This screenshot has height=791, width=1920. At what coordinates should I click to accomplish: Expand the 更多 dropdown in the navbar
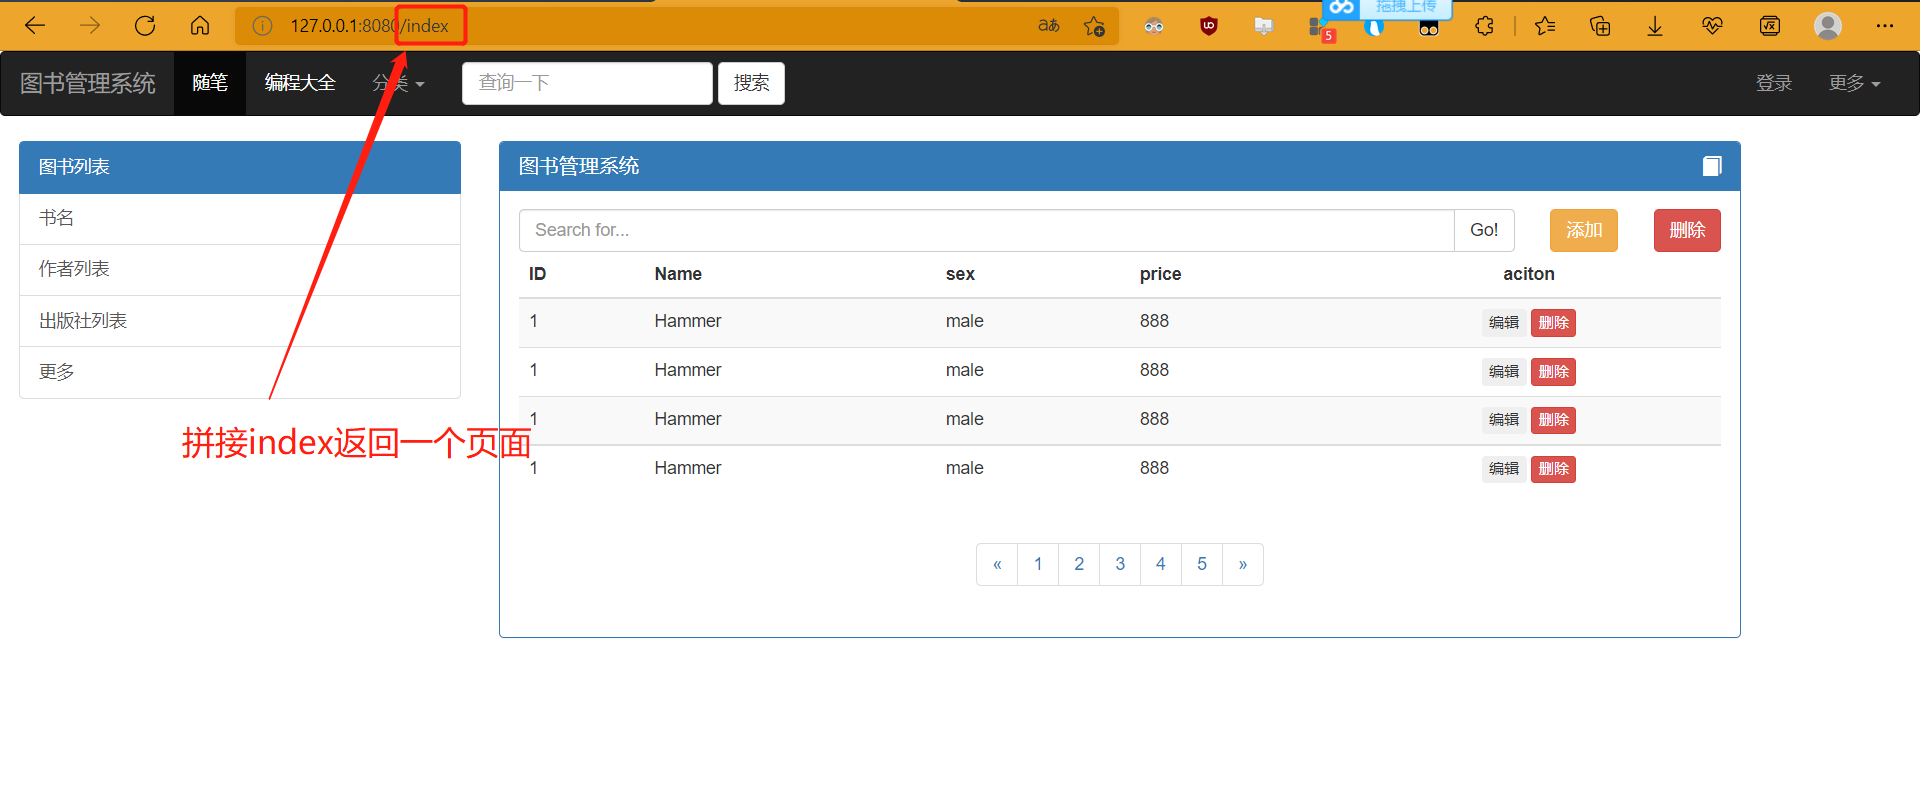click(x=1855, y=83)
